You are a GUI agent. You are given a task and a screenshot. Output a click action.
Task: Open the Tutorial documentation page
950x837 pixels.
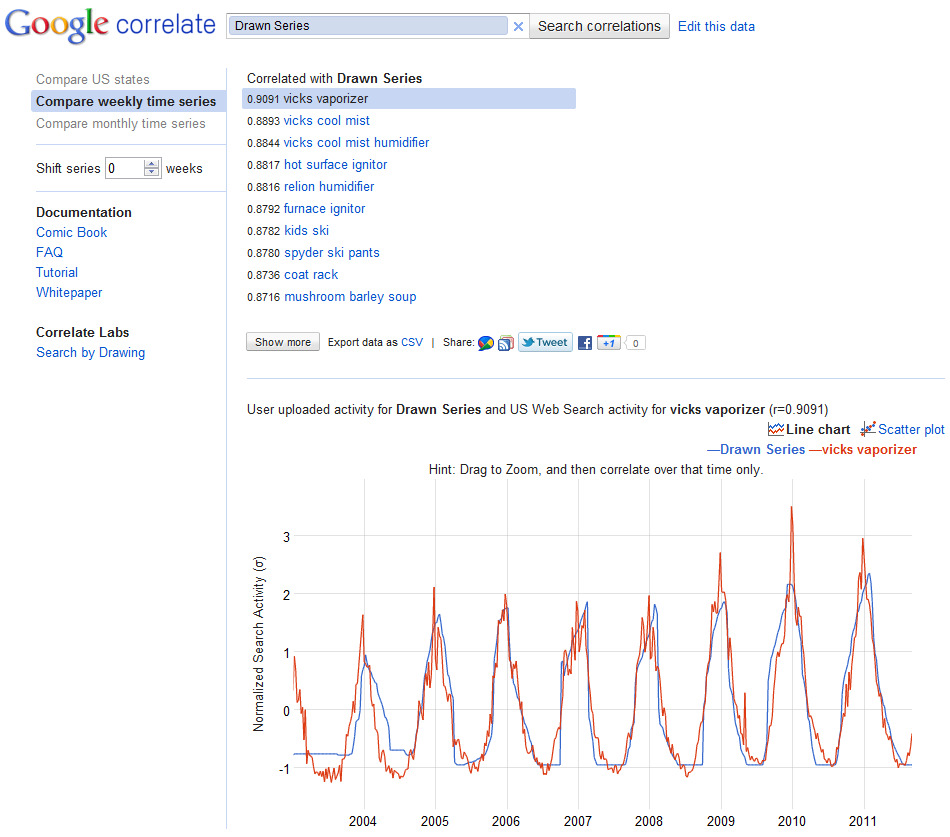click(x=57, y=272)
